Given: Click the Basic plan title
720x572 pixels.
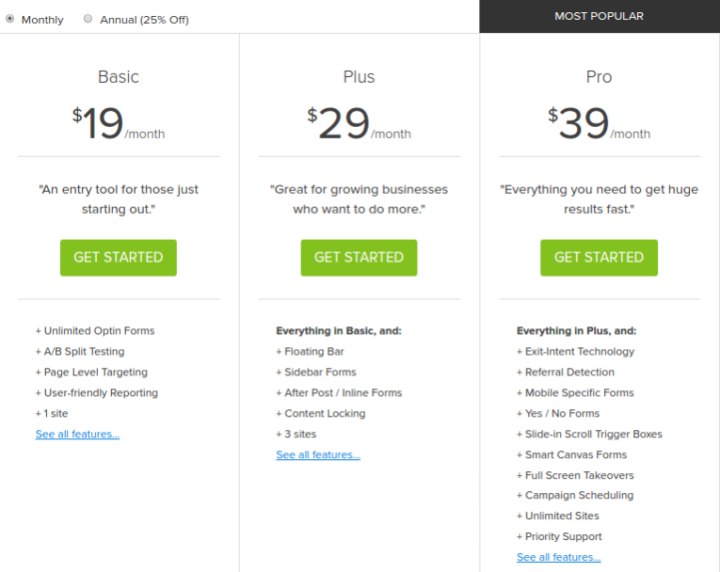Looking at the screenshot, I should tap(118, 77).
